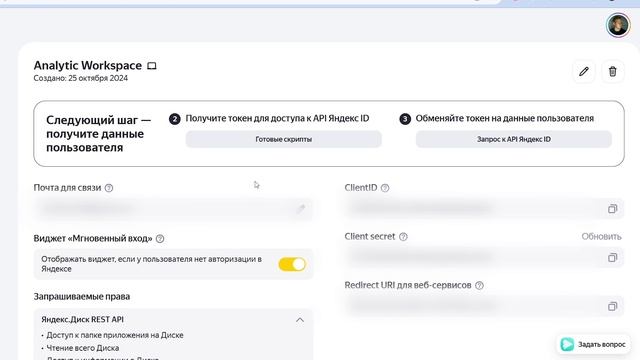Show help for Почта для связи

(x=109, y=188)
